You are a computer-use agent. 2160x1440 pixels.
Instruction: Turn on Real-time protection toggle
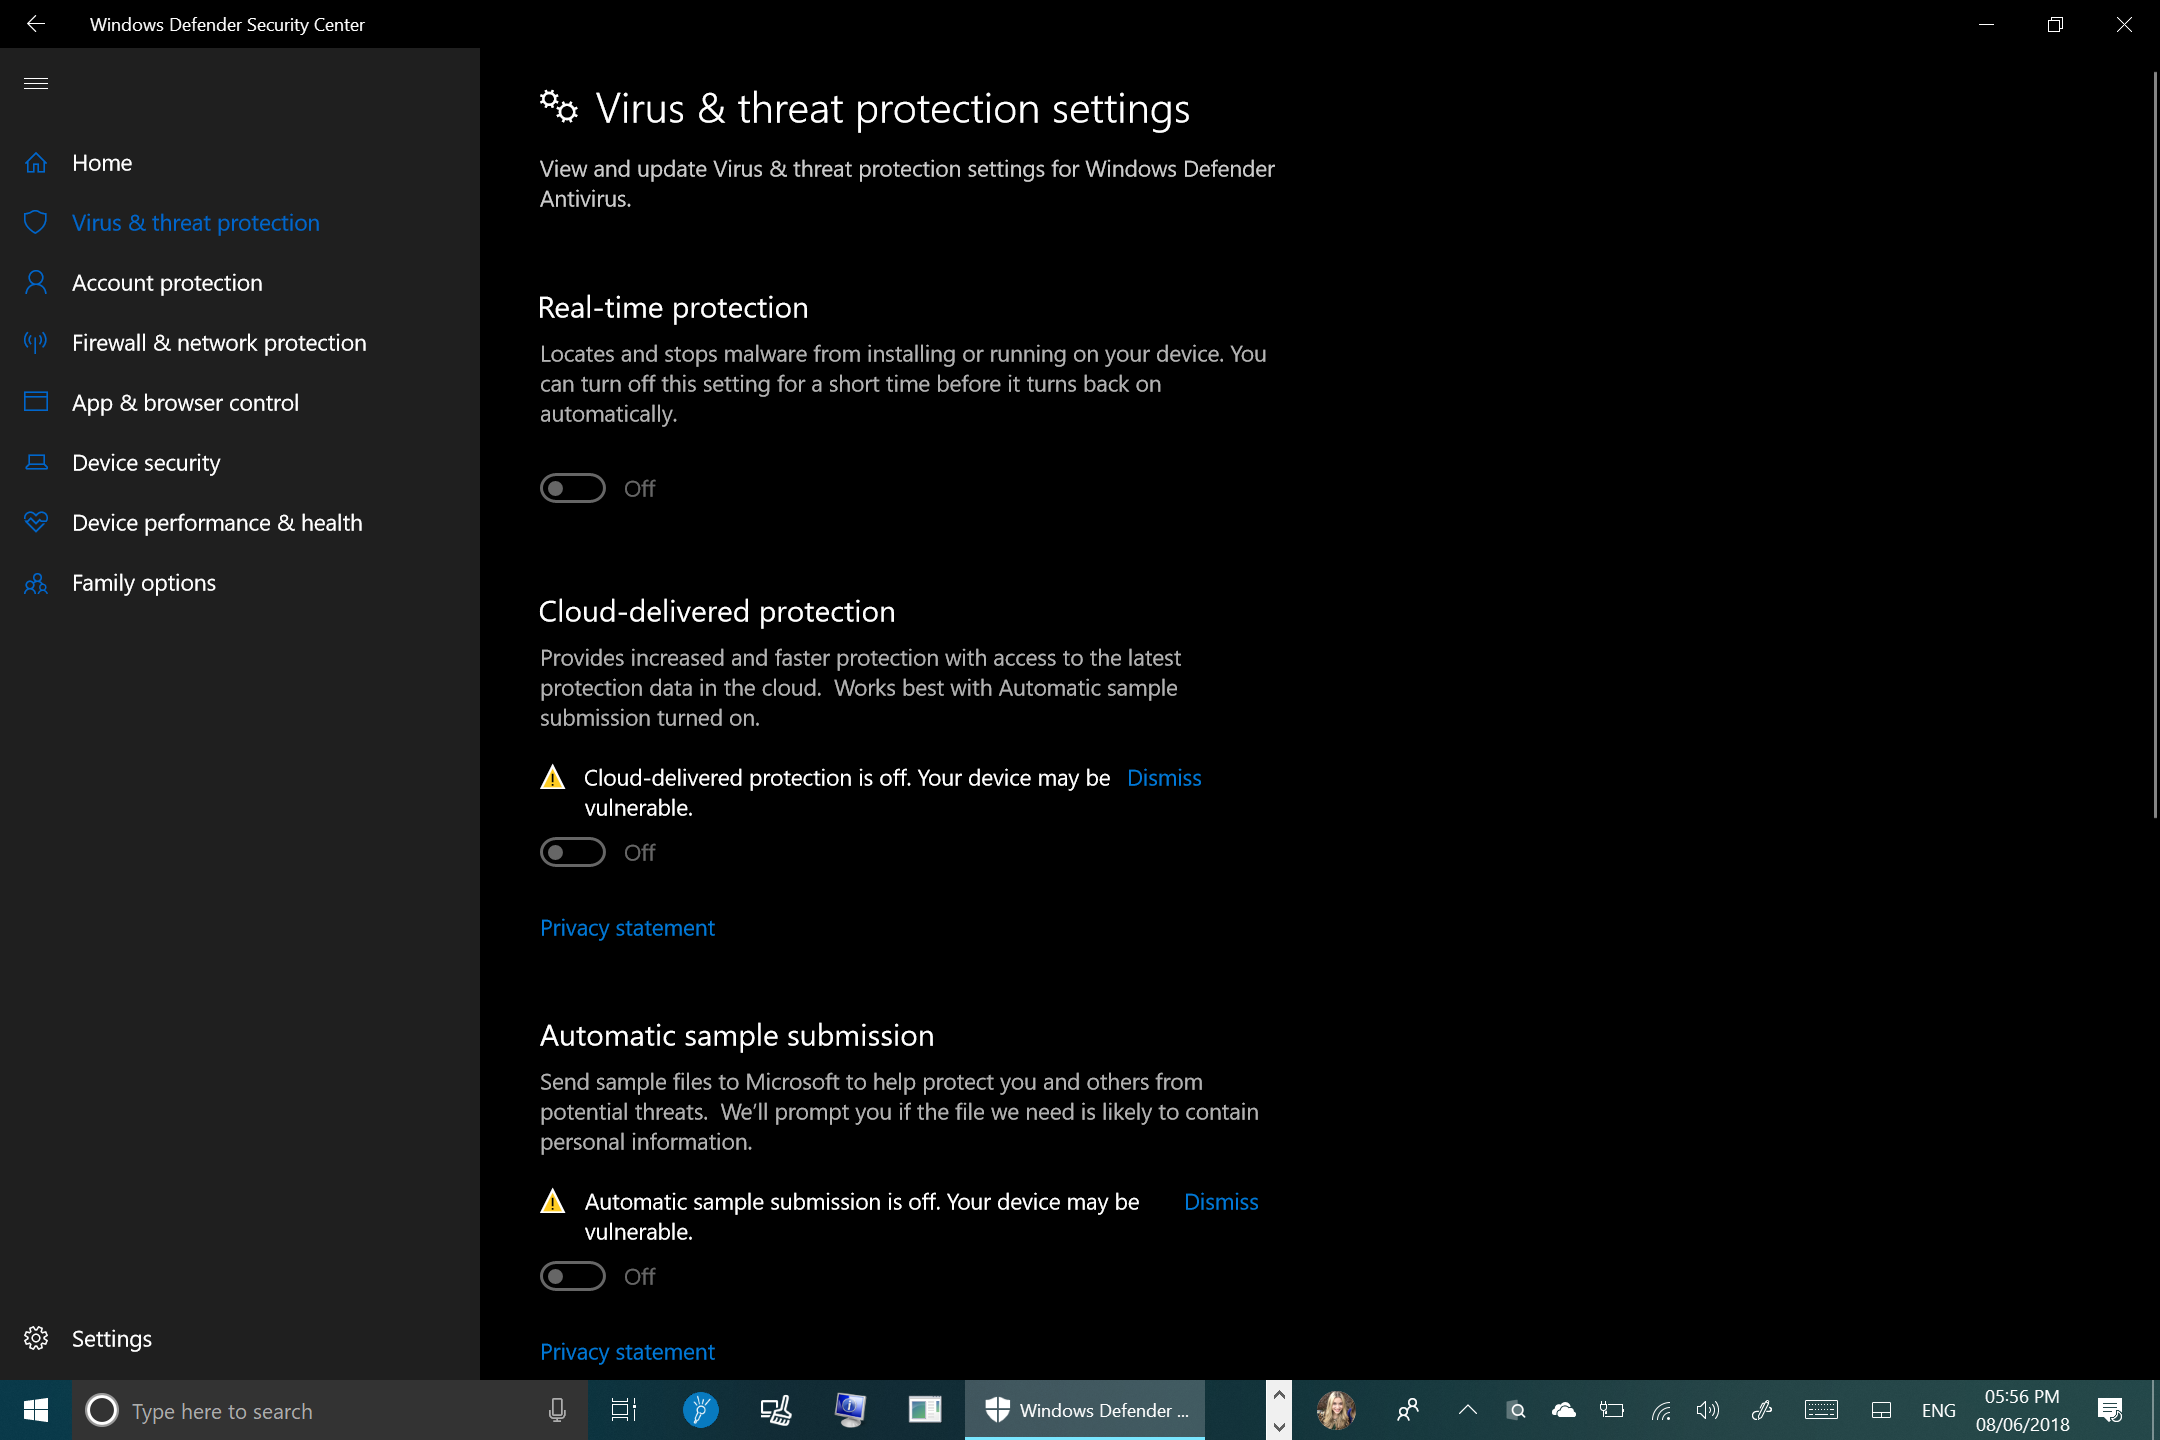tap(573, 488)
